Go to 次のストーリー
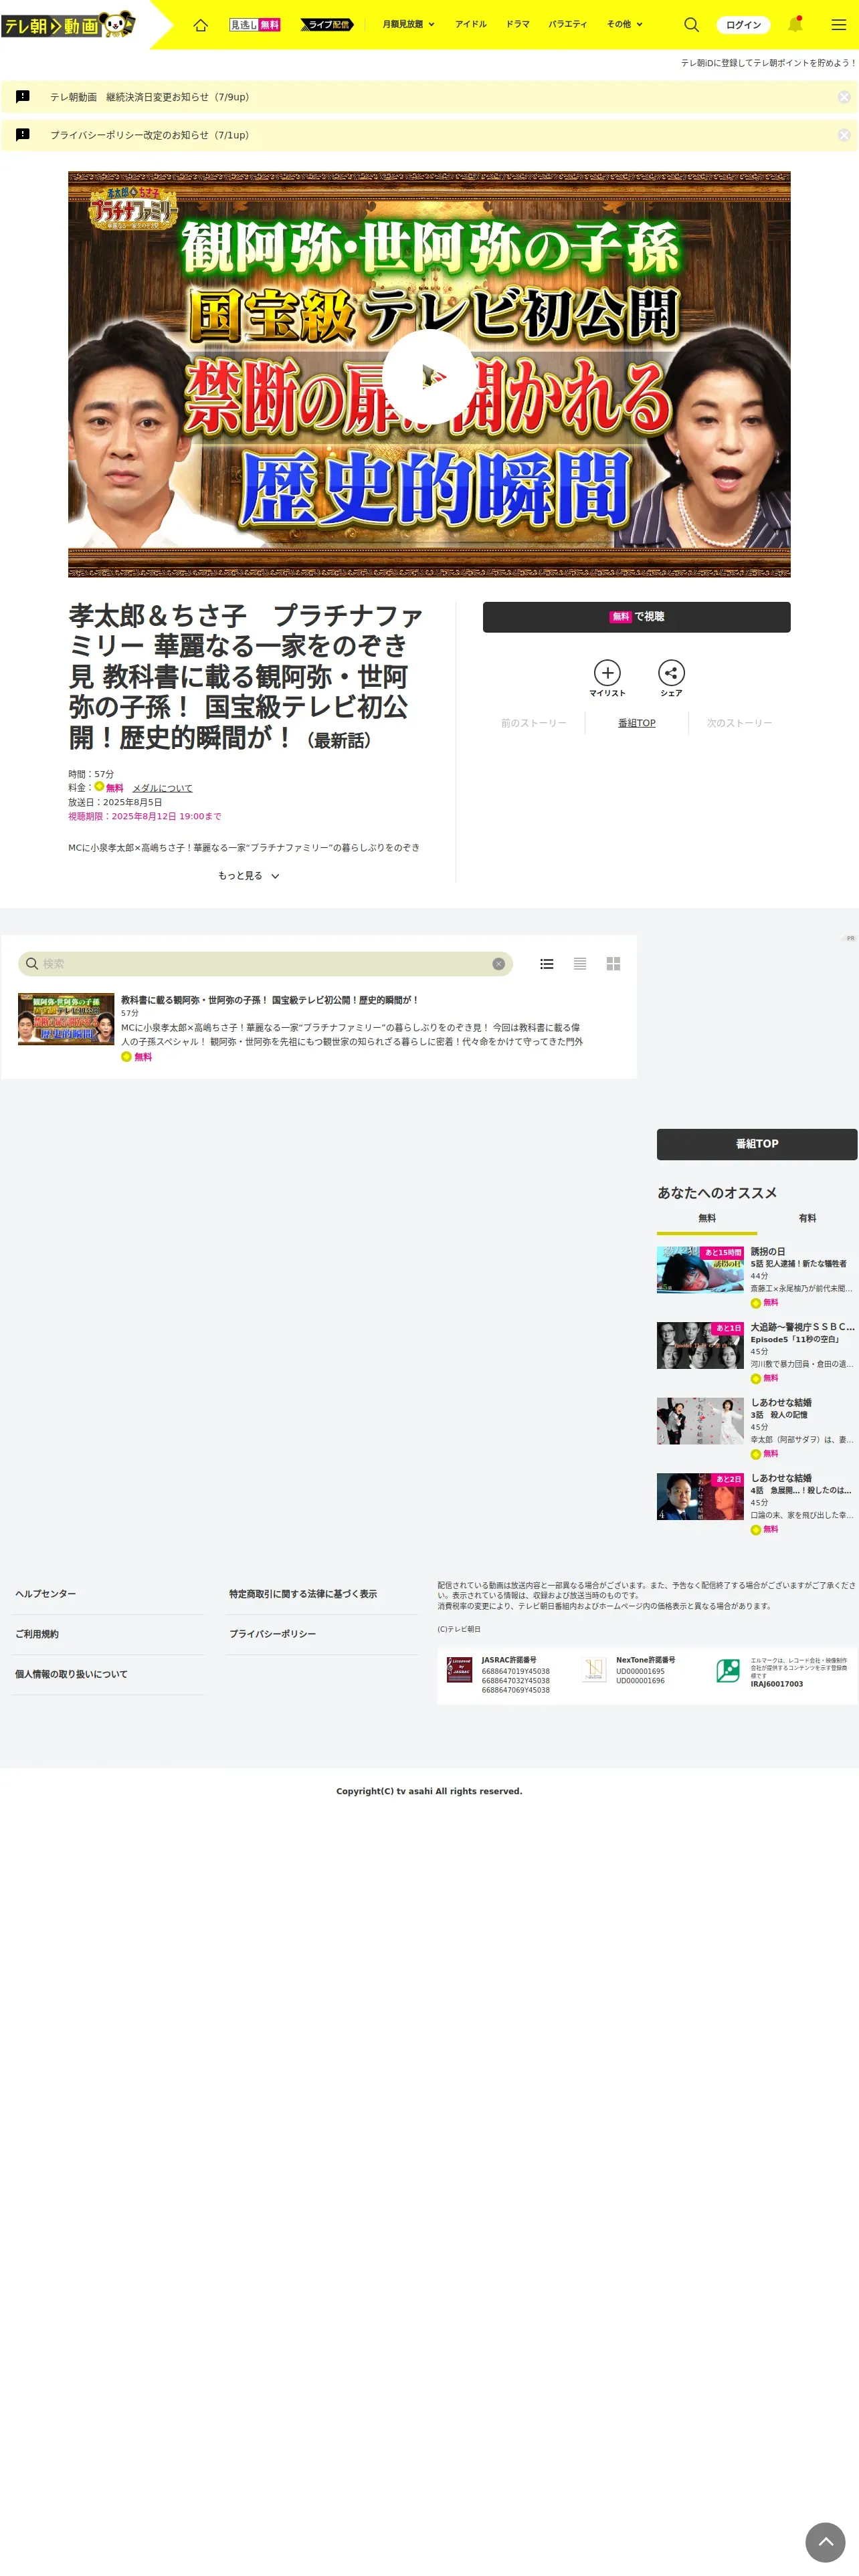The height and width of the screenshot is (2576, 859). [x=740, y=723]
